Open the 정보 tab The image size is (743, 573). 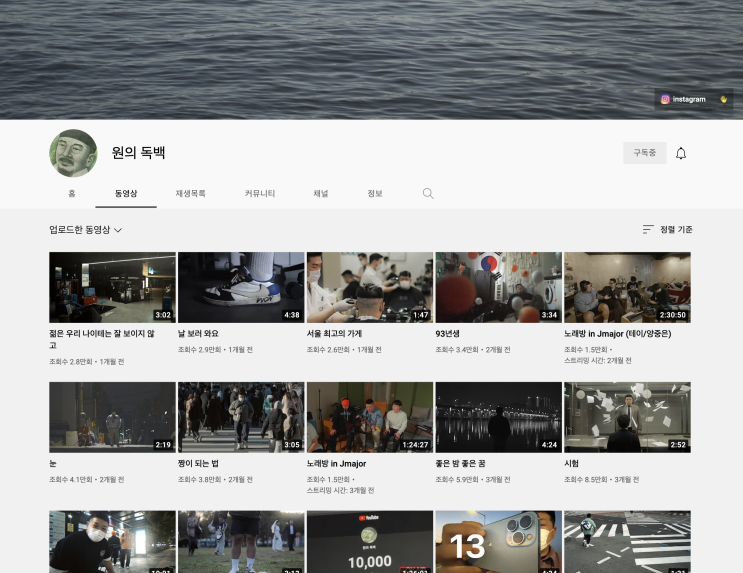click(x=375, y=193)
